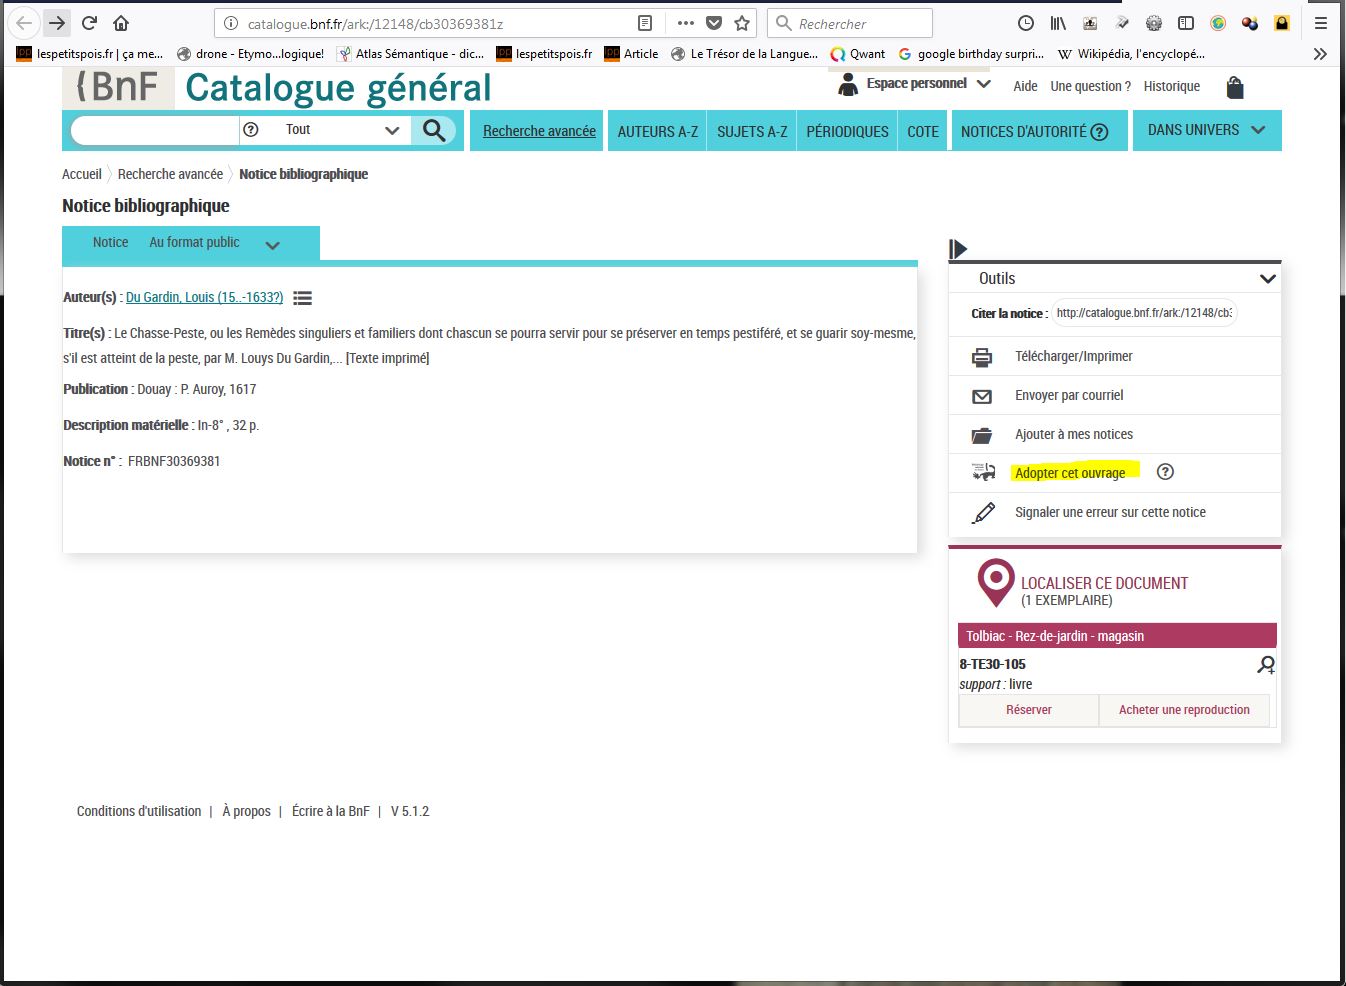Click the Recherche avancée link
The image size is (1346, 986).
click(539, 131)
